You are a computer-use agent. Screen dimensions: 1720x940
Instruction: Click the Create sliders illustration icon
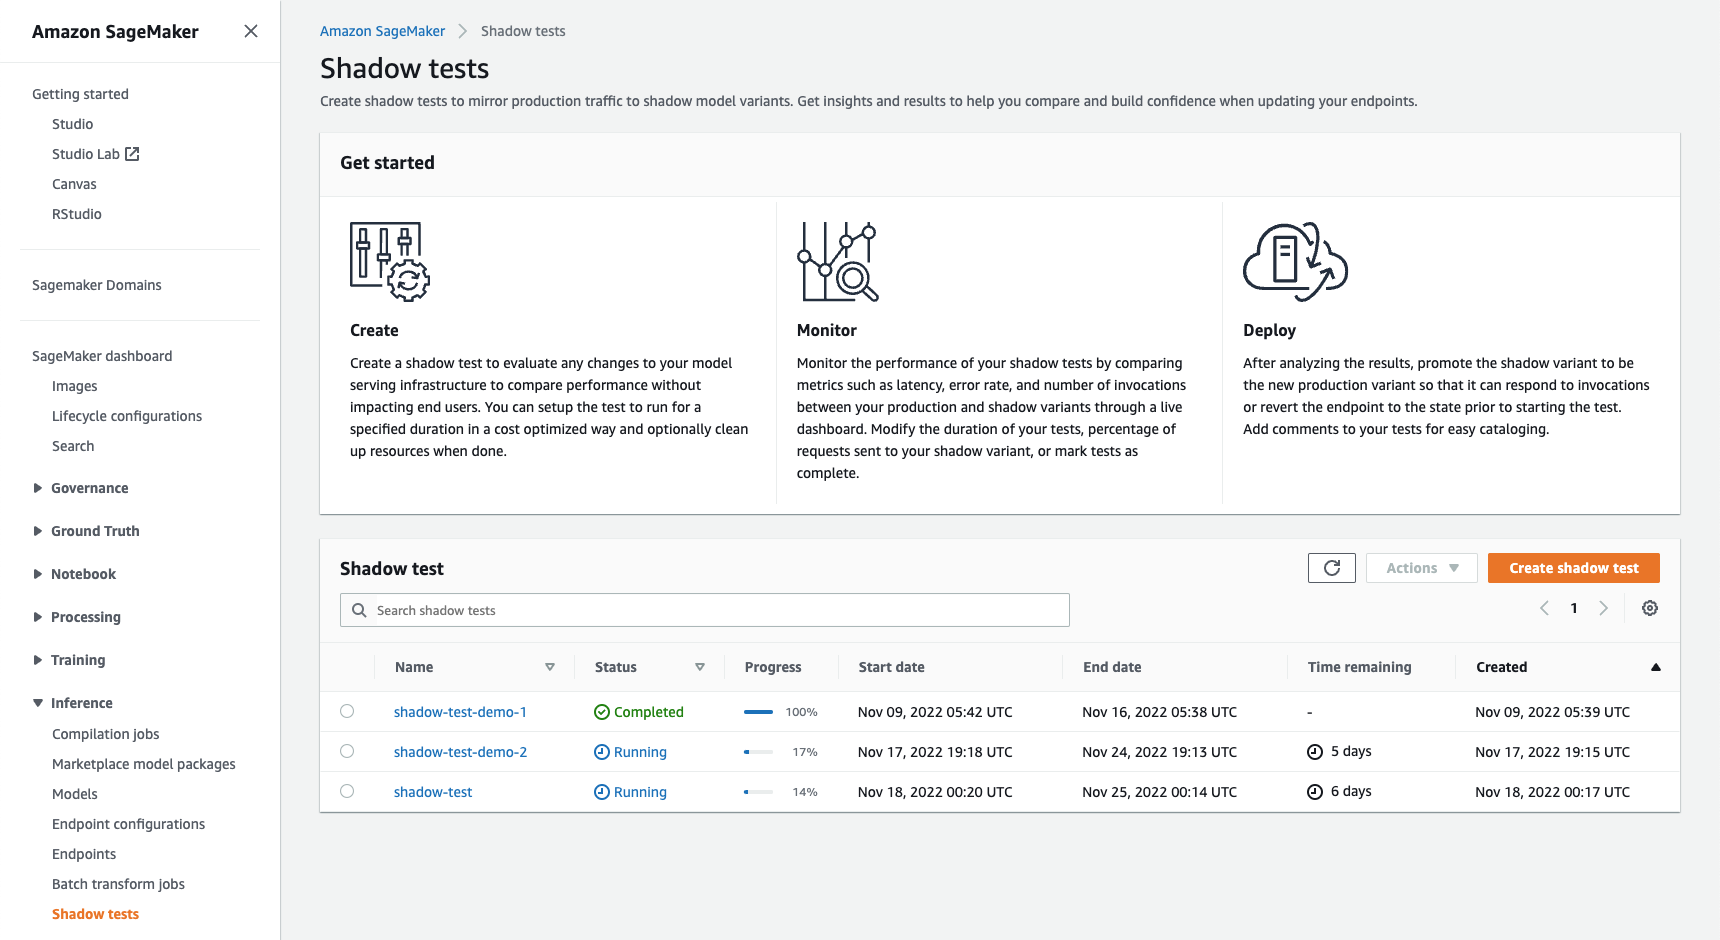(389, 261)
